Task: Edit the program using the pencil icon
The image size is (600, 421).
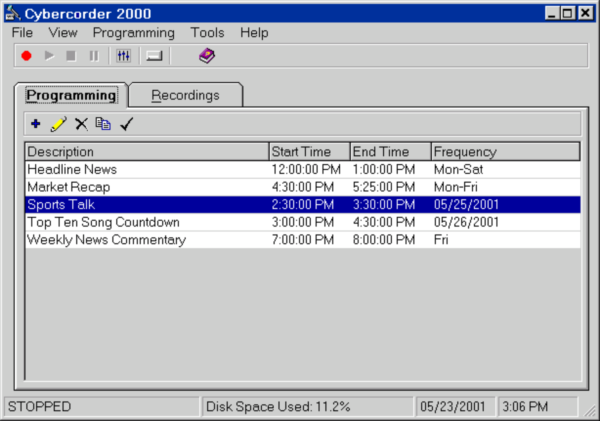Action: pyautogui.click(x=58, y=124)
